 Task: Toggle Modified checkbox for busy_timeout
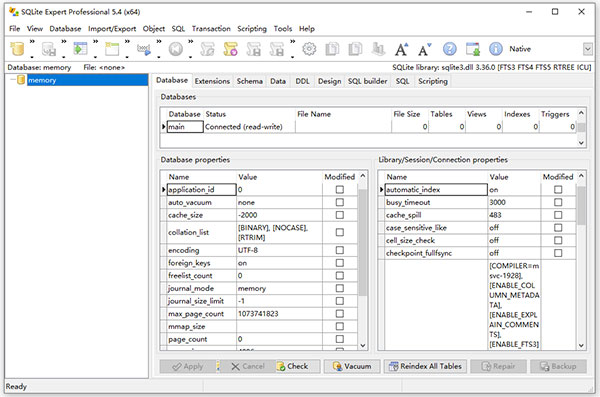558,202
